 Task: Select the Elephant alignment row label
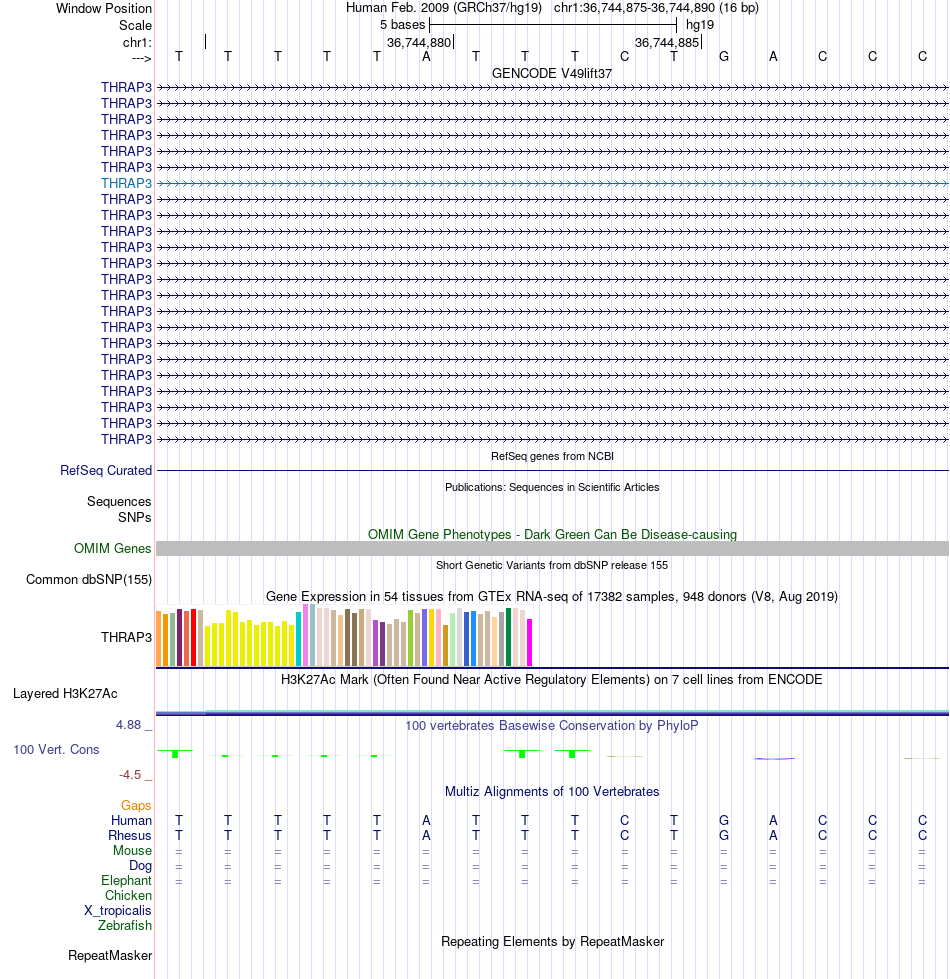pos(126,880)
